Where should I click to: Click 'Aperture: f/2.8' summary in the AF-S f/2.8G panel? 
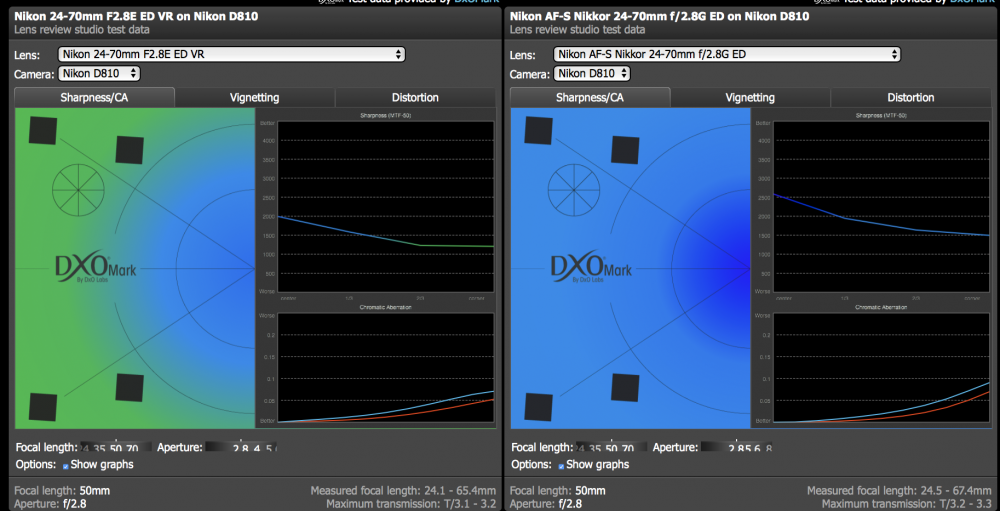tap(547, 504)
